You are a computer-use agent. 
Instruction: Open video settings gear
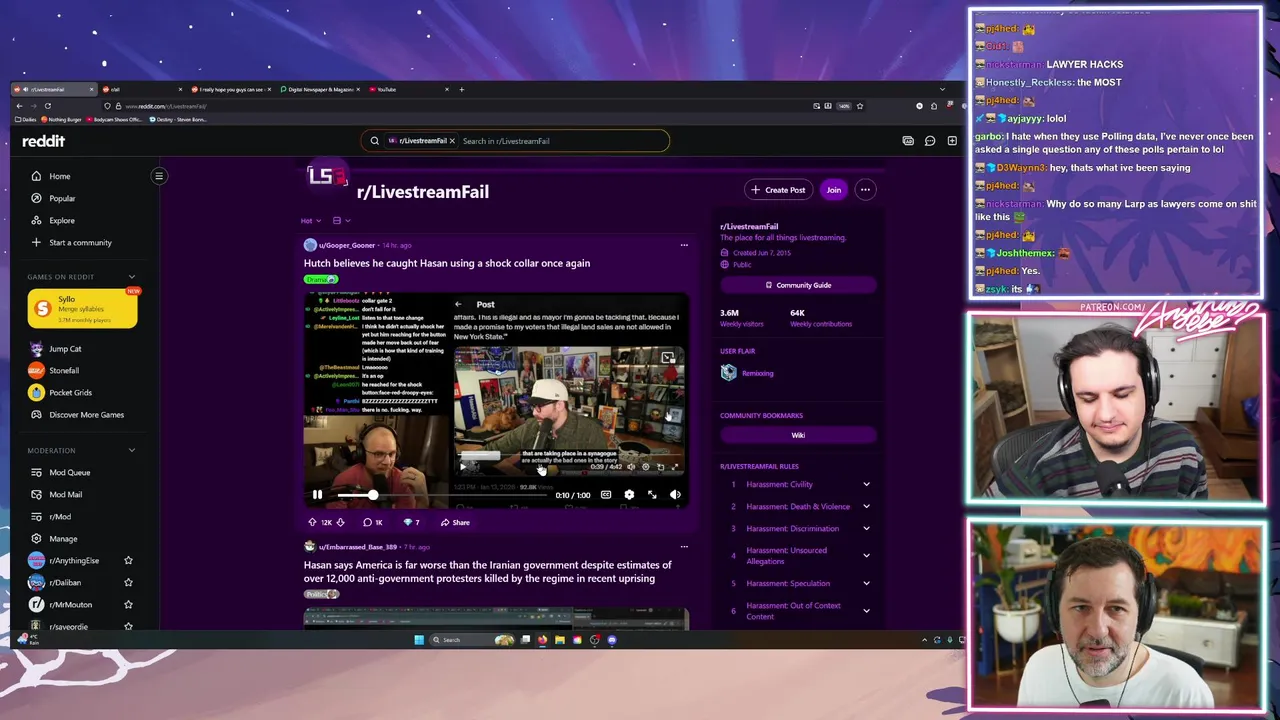tap(629, 495)
